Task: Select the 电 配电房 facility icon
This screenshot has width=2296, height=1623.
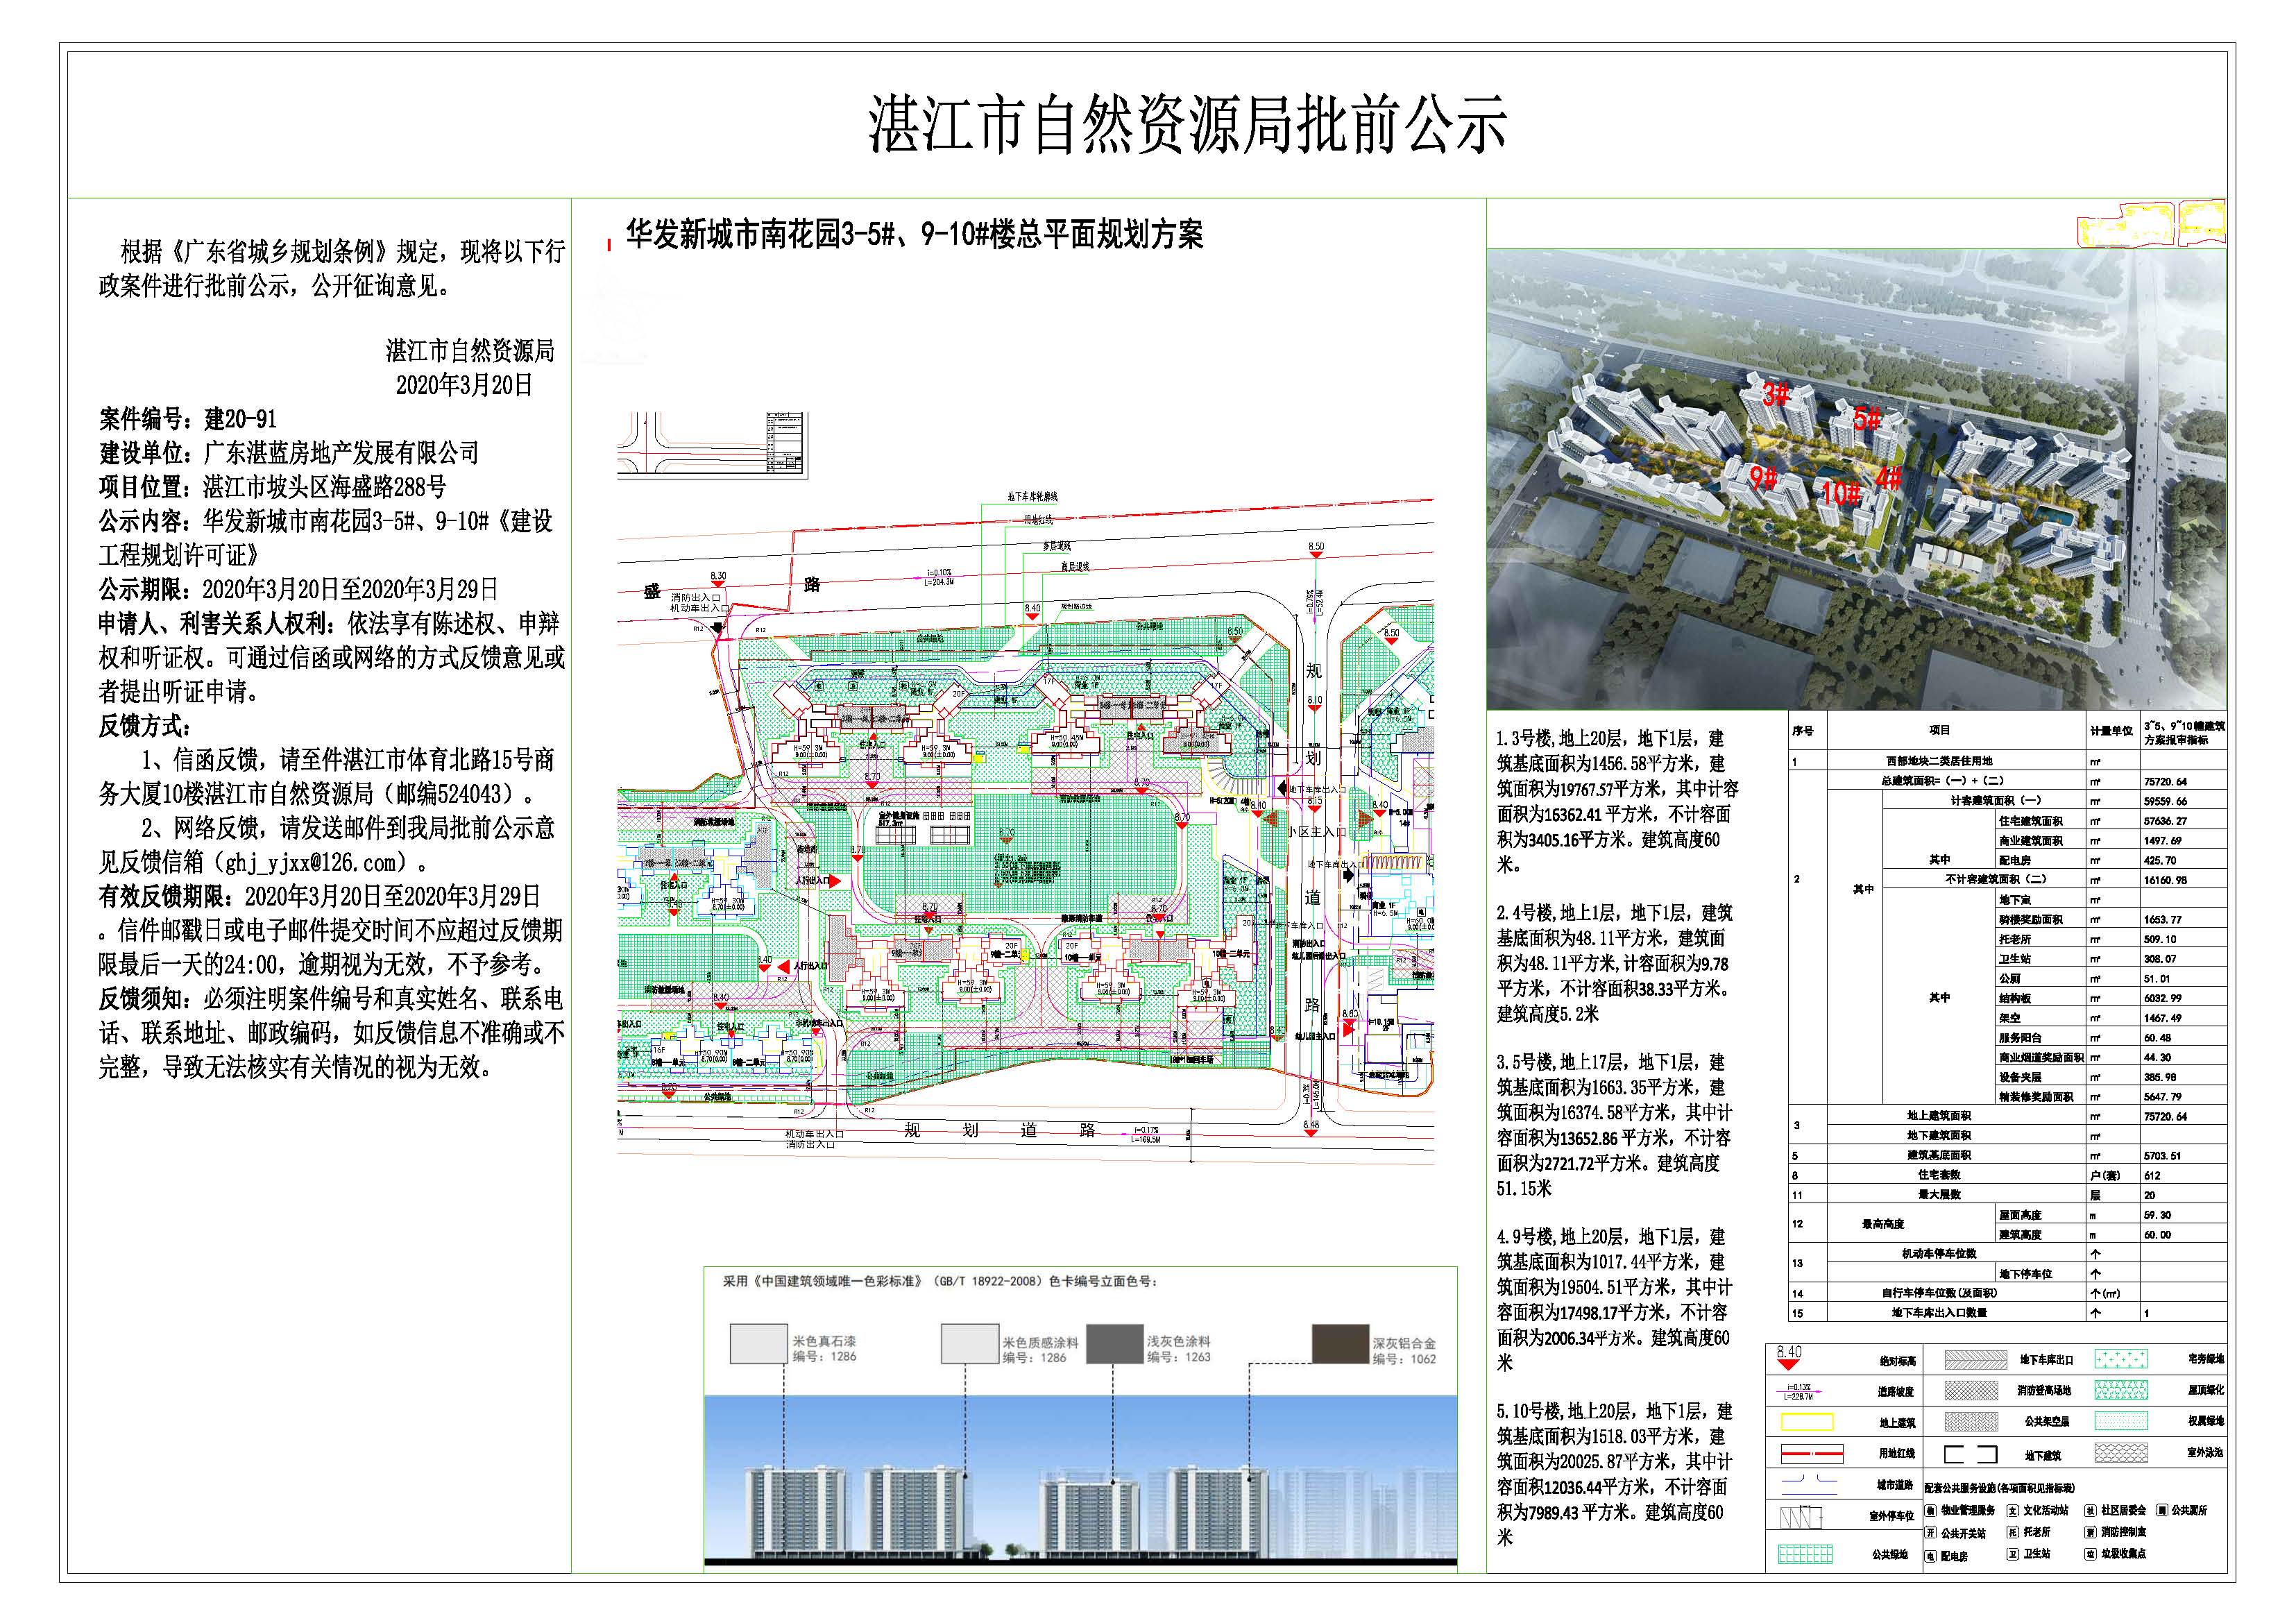Action: 1932,1557
